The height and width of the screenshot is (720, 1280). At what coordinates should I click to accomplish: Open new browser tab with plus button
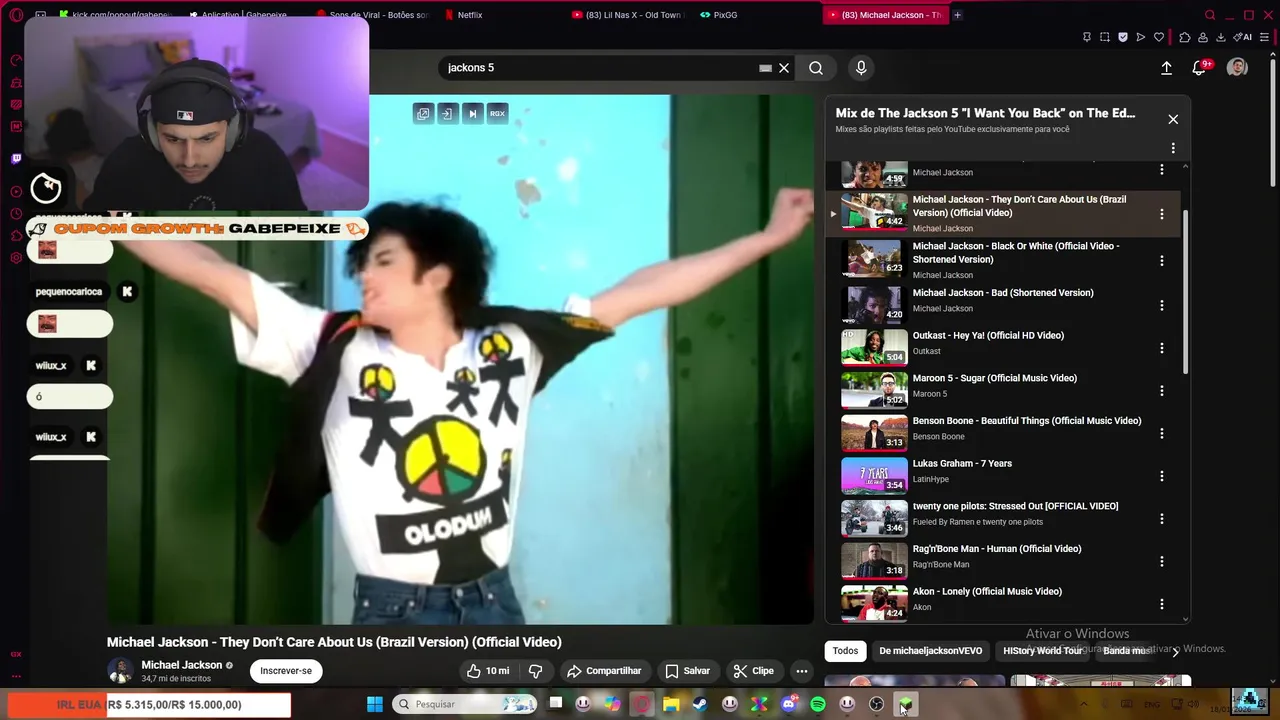coord(957,15)
